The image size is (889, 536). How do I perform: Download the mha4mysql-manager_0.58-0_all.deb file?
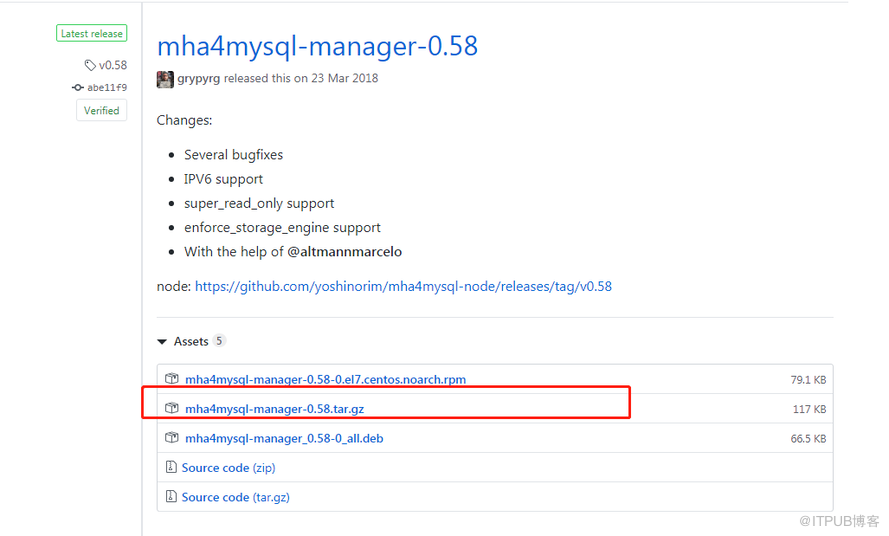pyautogui.click(x=284, y=438)
